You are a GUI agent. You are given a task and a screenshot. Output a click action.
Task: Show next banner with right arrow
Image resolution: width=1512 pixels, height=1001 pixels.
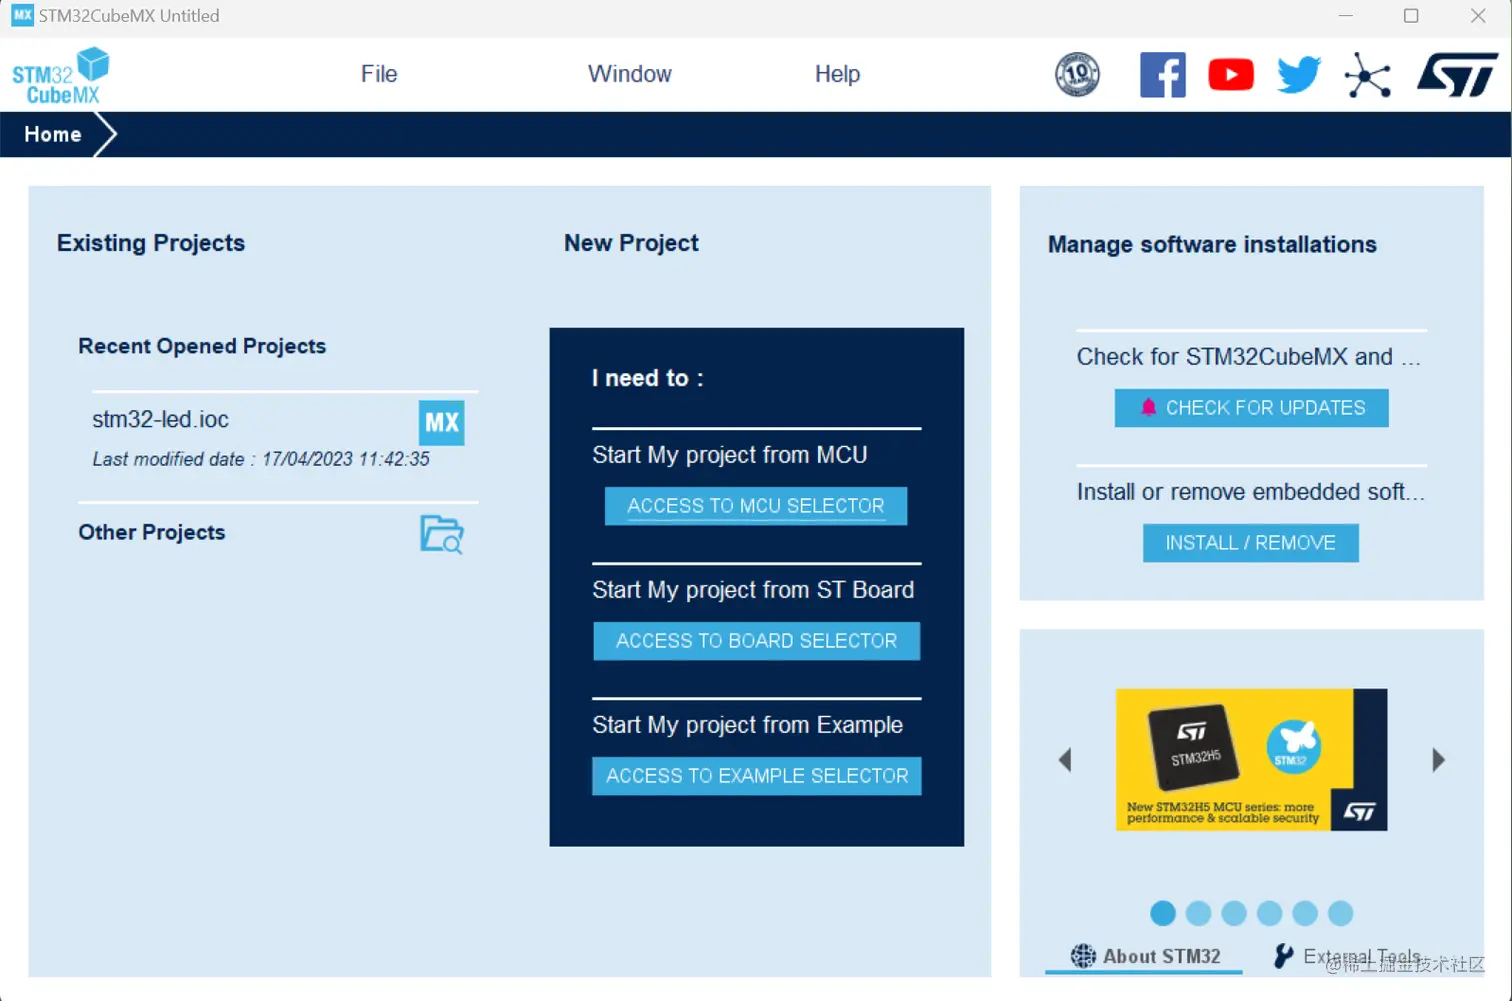point(1438,760)
